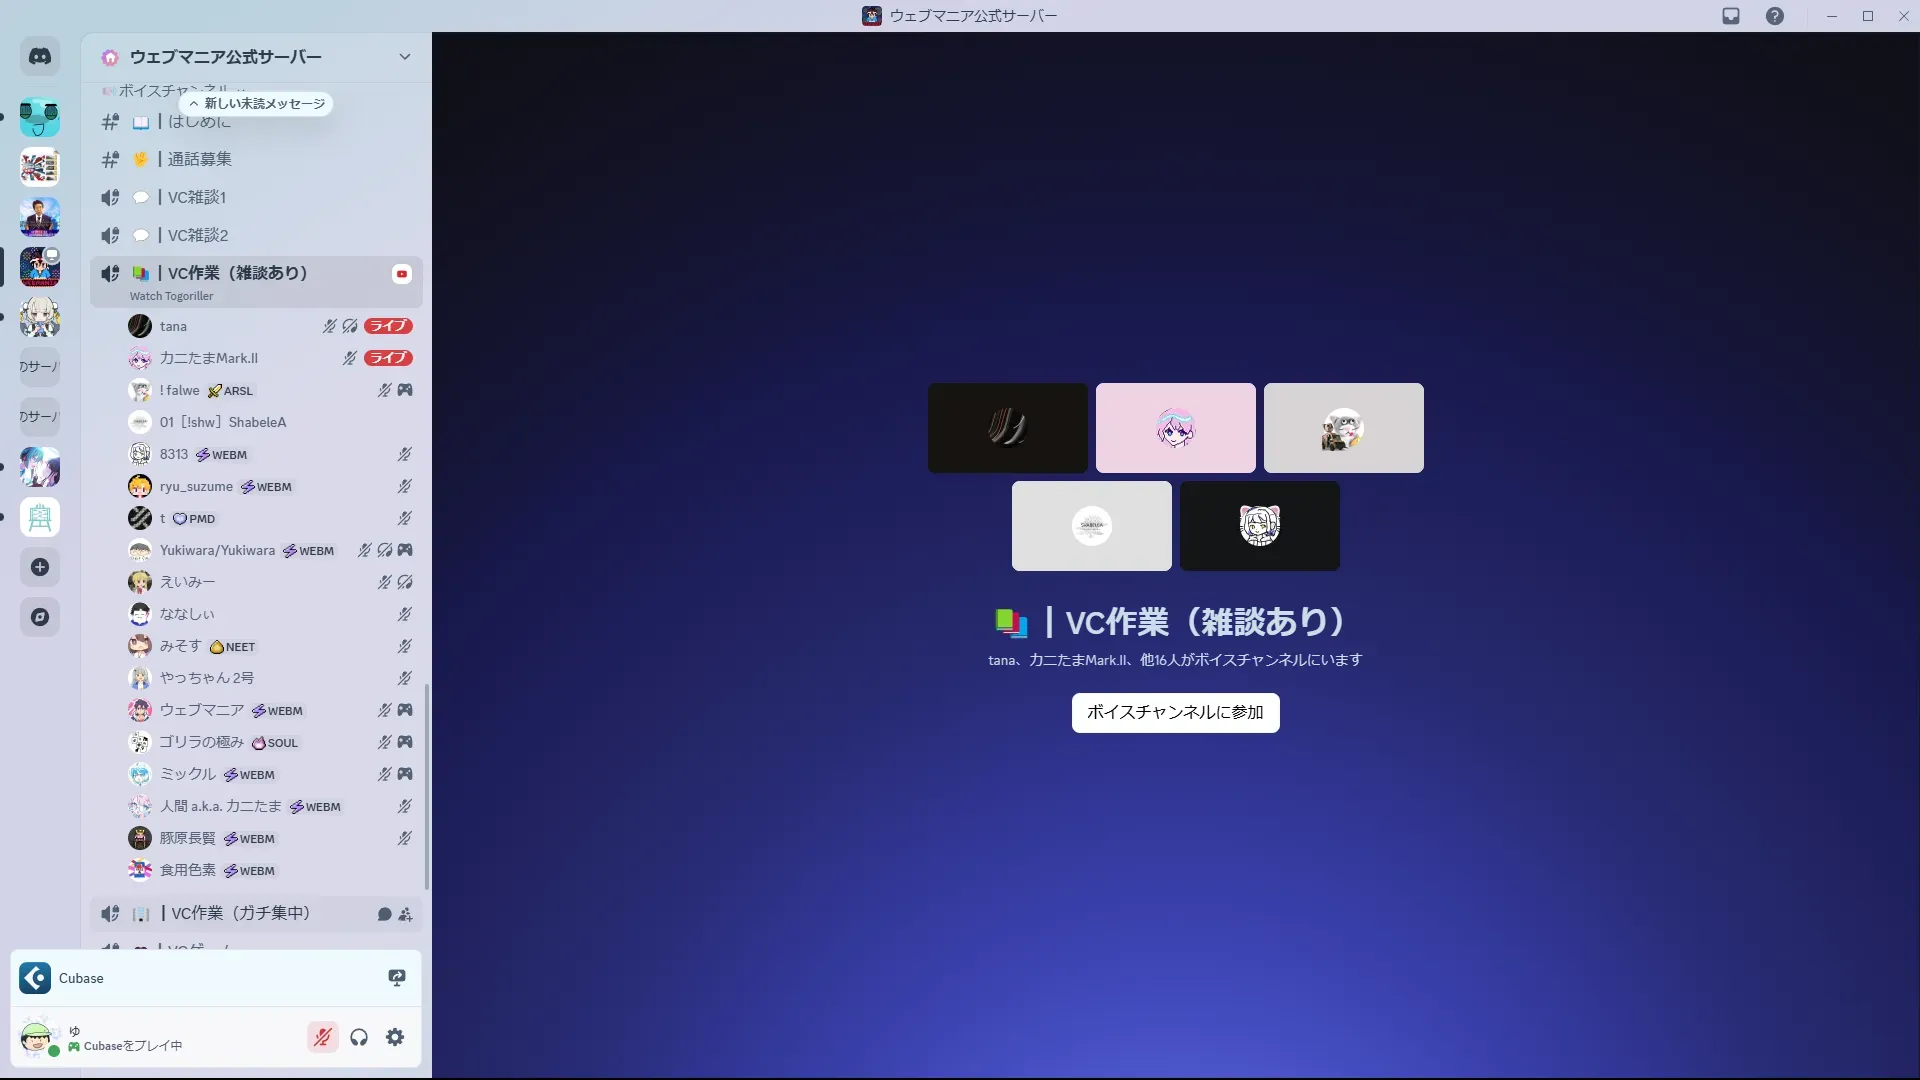This screenshot has height=1080, width=1920.
Task: Toggle headphone deafen in user panel
Action: tap(359, 1037)
